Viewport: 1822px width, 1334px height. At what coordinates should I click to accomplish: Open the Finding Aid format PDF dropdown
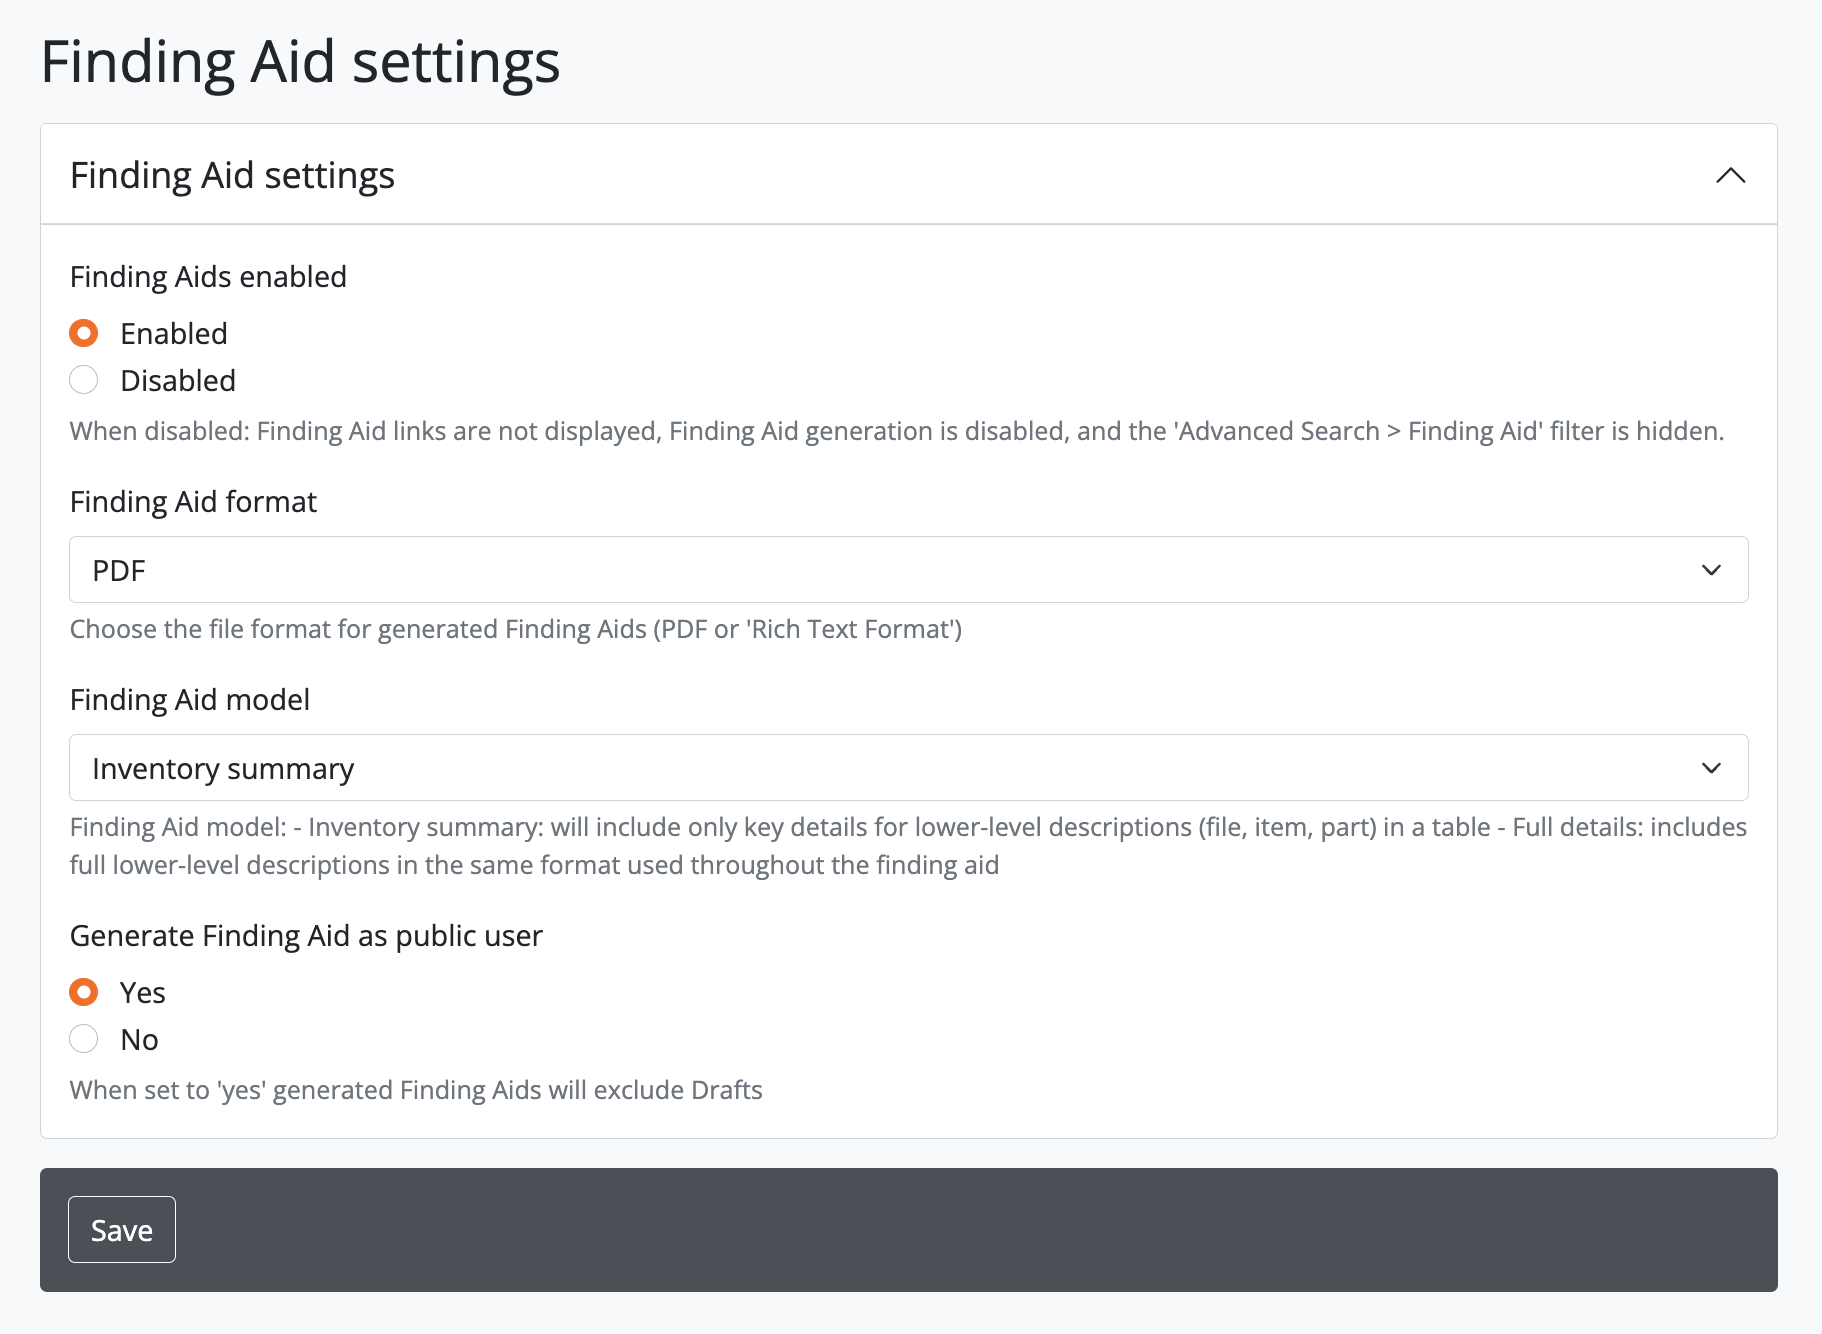tap(880, 570)
